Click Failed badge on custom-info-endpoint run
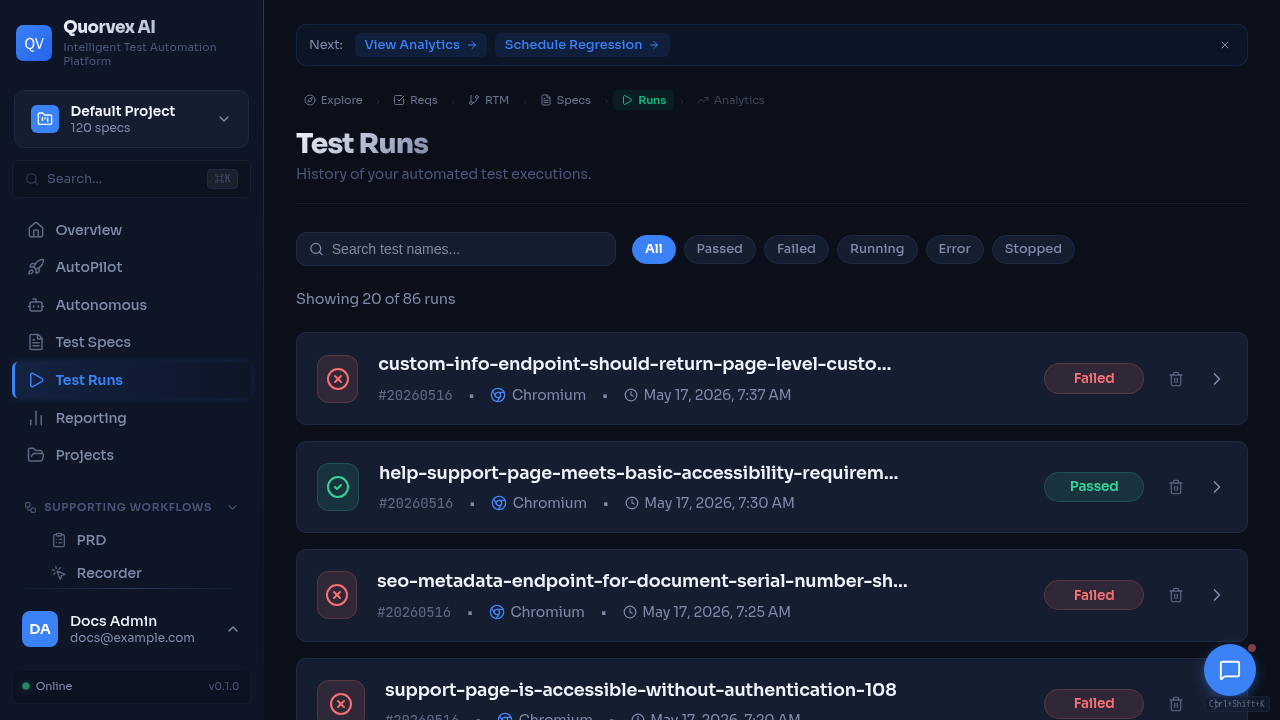This screenshot has width=1280, height=720. (1094, 379)
